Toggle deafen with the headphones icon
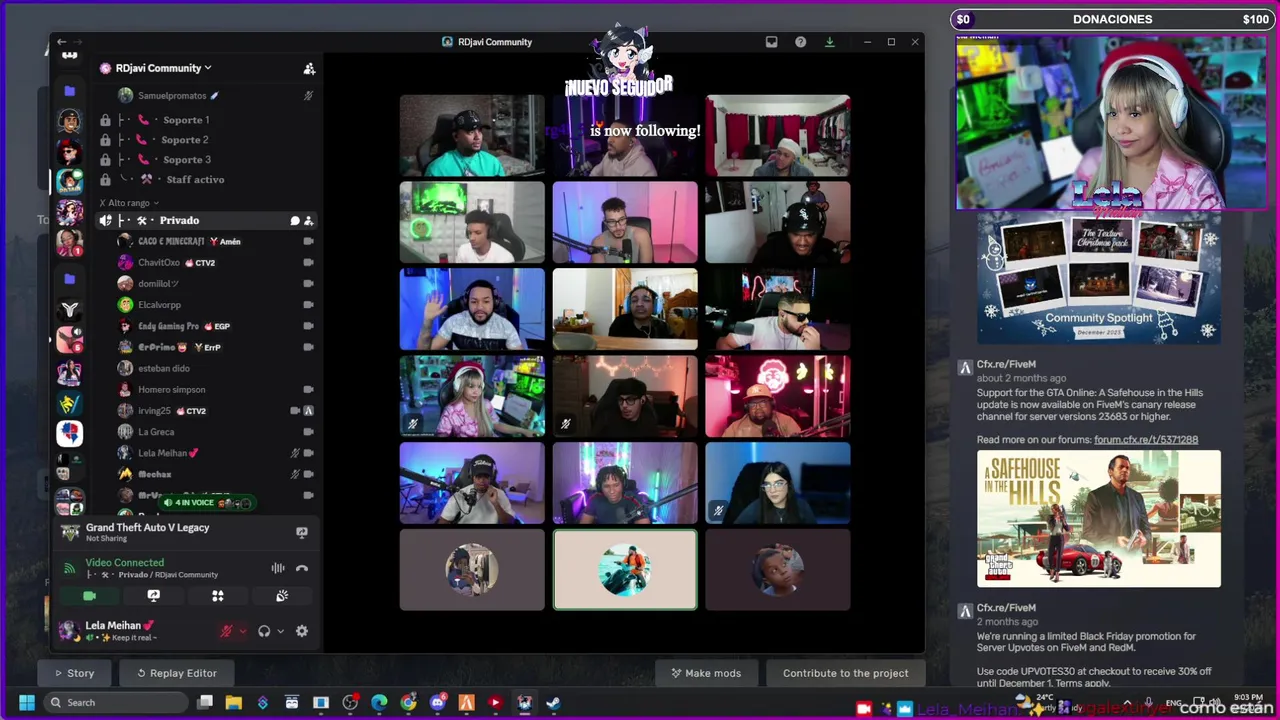1280x720 pixels. (x=264, y=631)
